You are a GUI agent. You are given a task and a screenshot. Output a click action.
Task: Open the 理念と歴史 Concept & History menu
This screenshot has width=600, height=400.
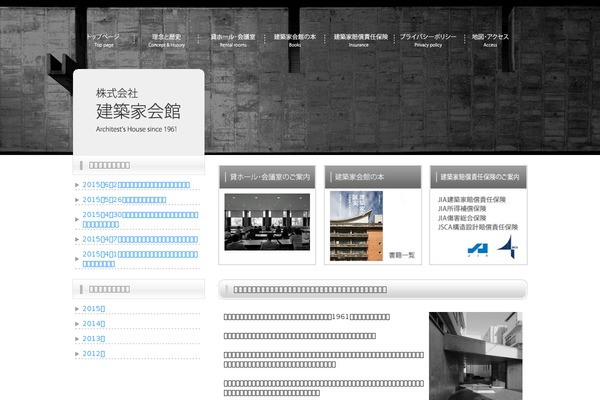click(166, 40)
